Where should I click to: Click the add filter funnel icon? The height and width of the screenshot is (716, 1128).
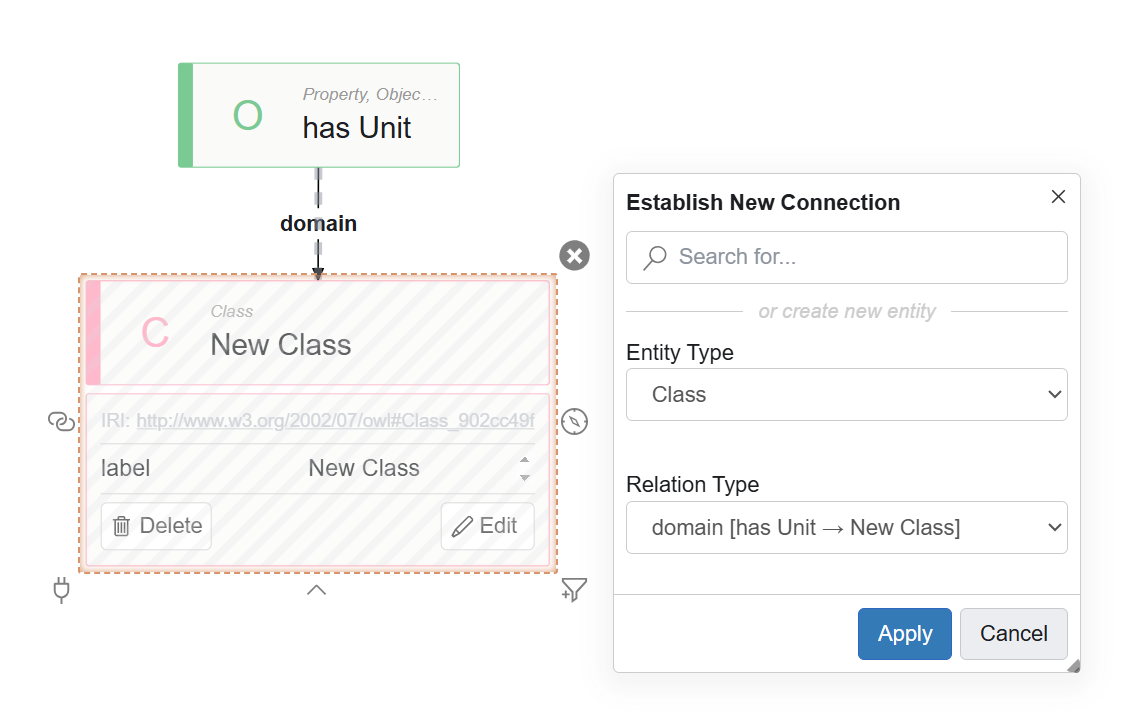573,590
